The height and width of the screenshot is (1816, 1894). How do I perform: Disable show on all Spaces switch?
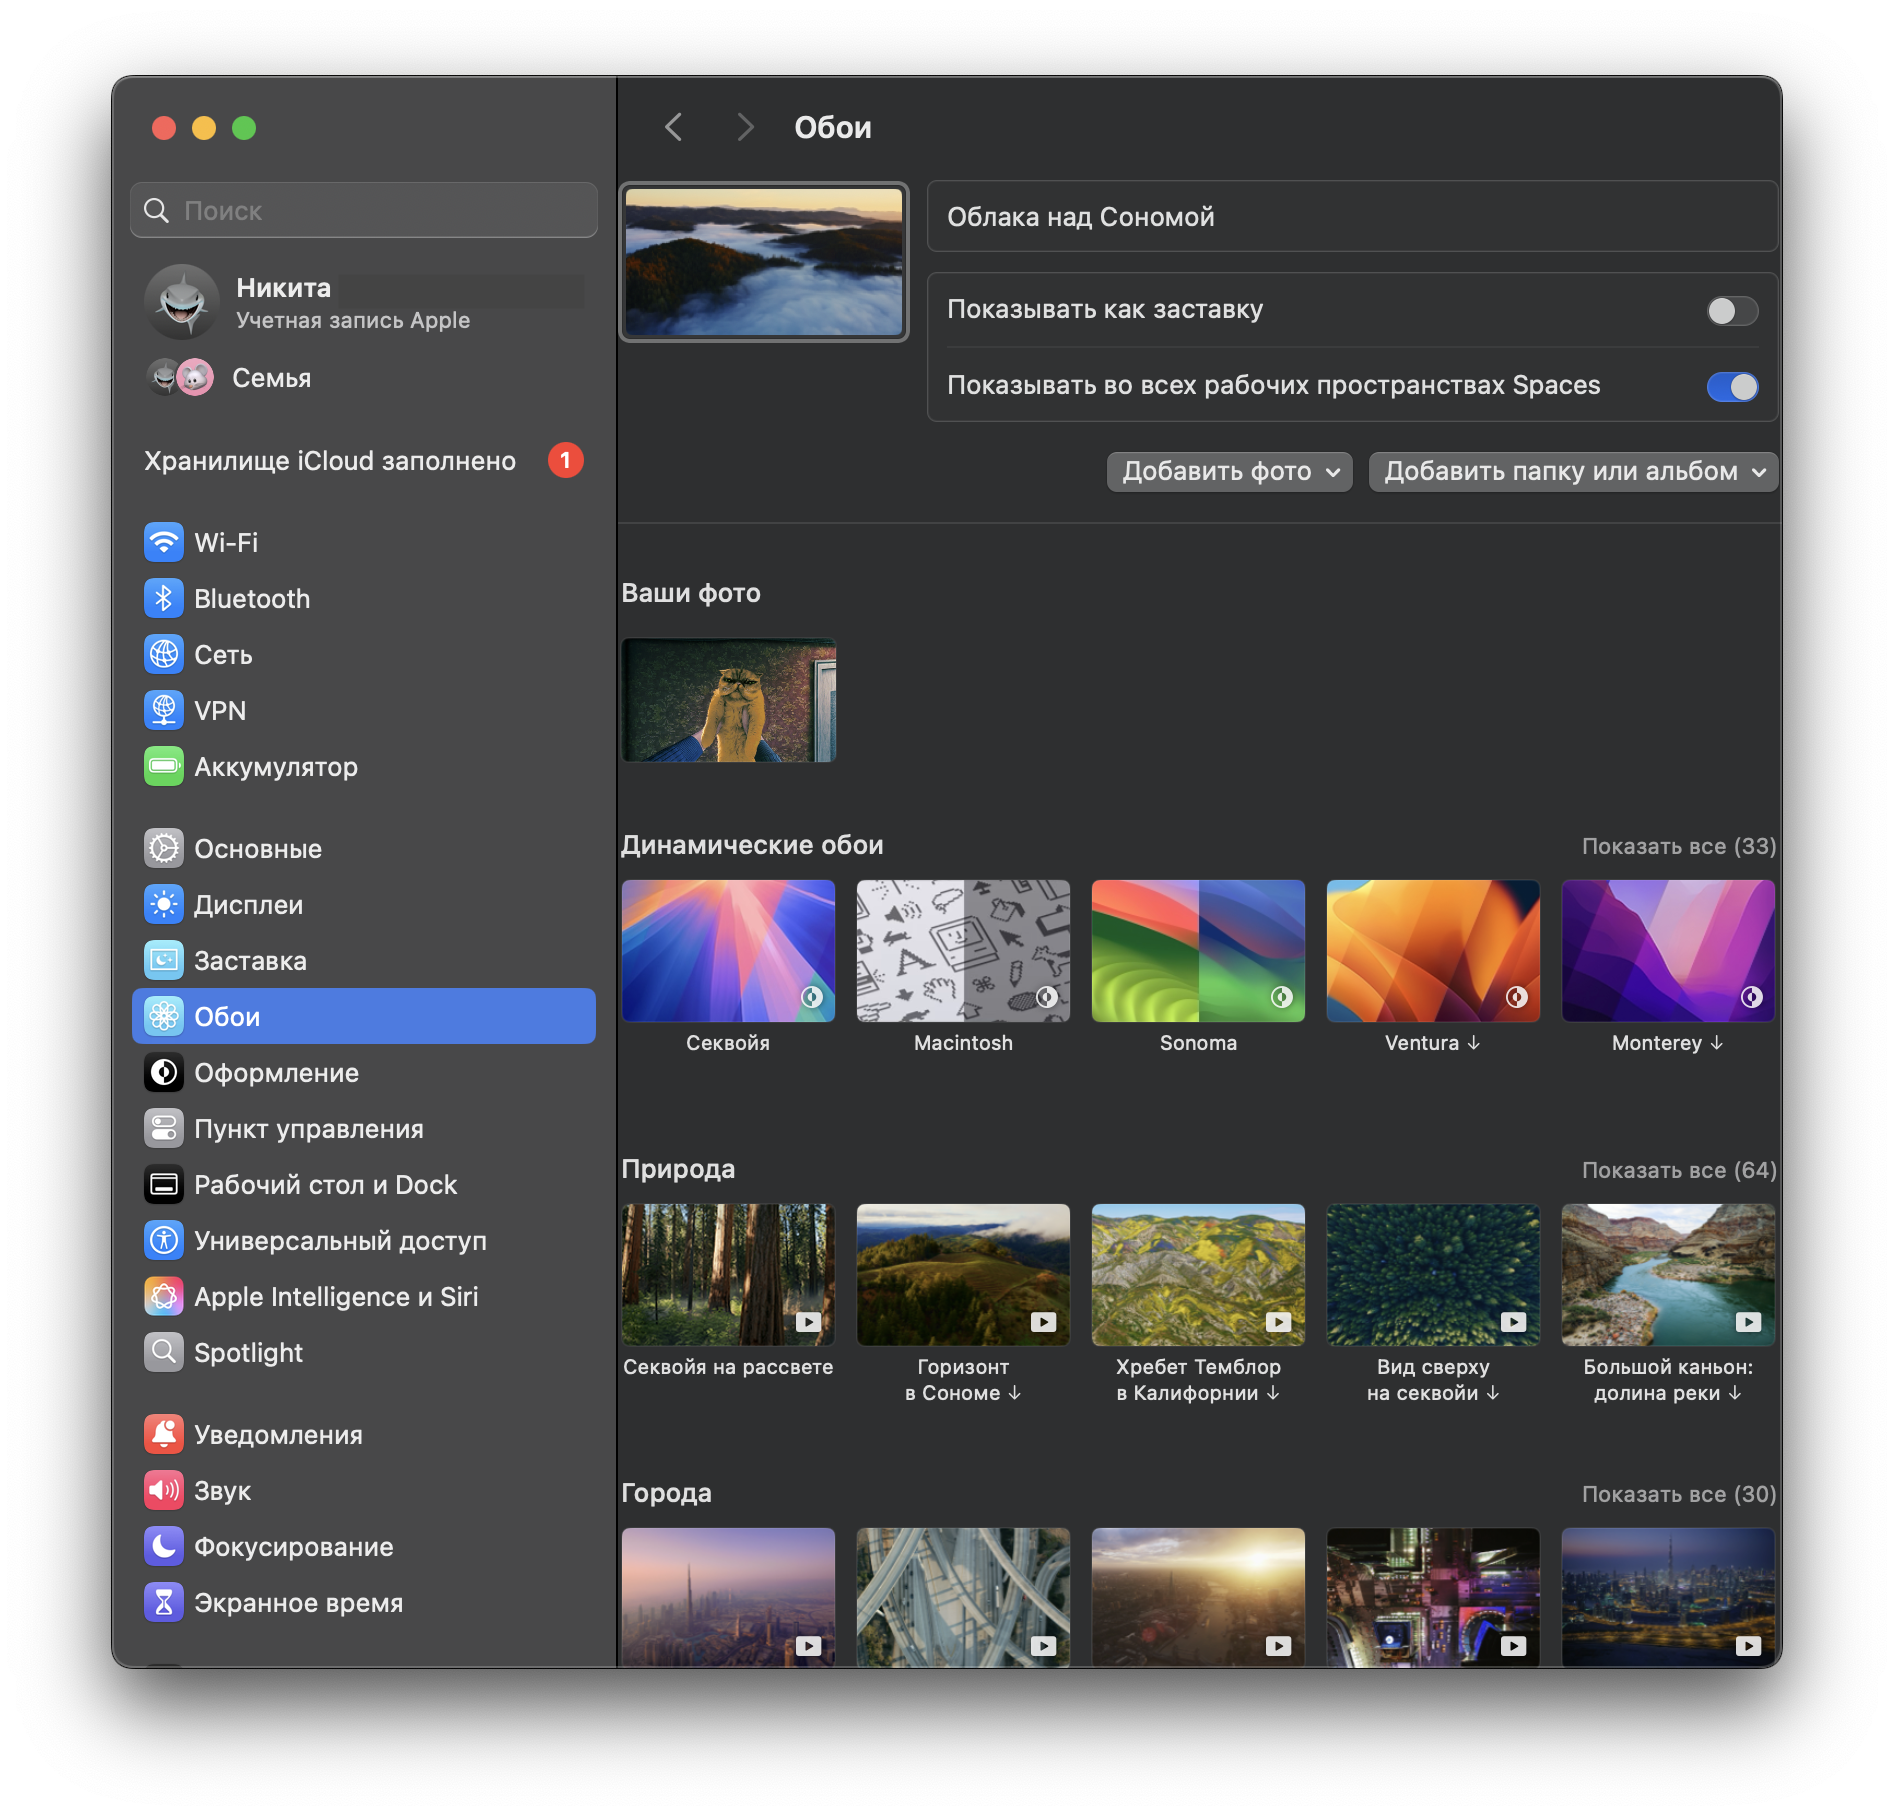pyautogui.click(x=1732, y=387)
